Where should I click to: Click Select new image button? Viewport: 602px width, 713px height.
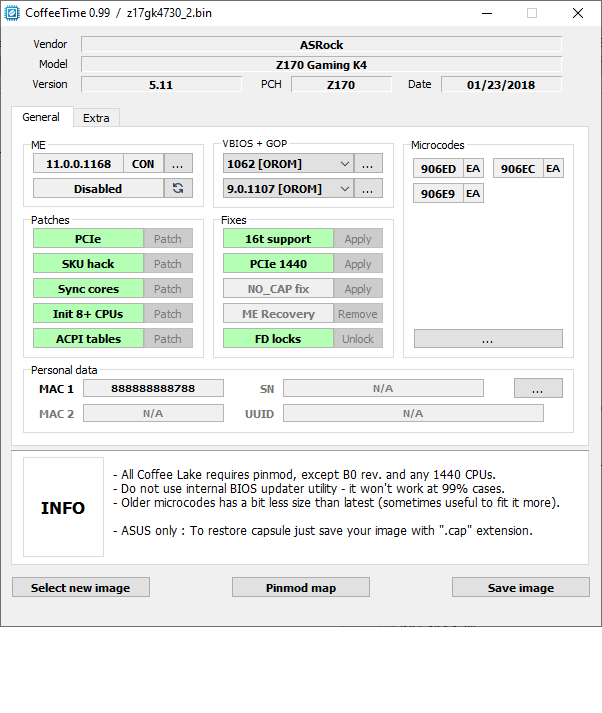[81, 587]
